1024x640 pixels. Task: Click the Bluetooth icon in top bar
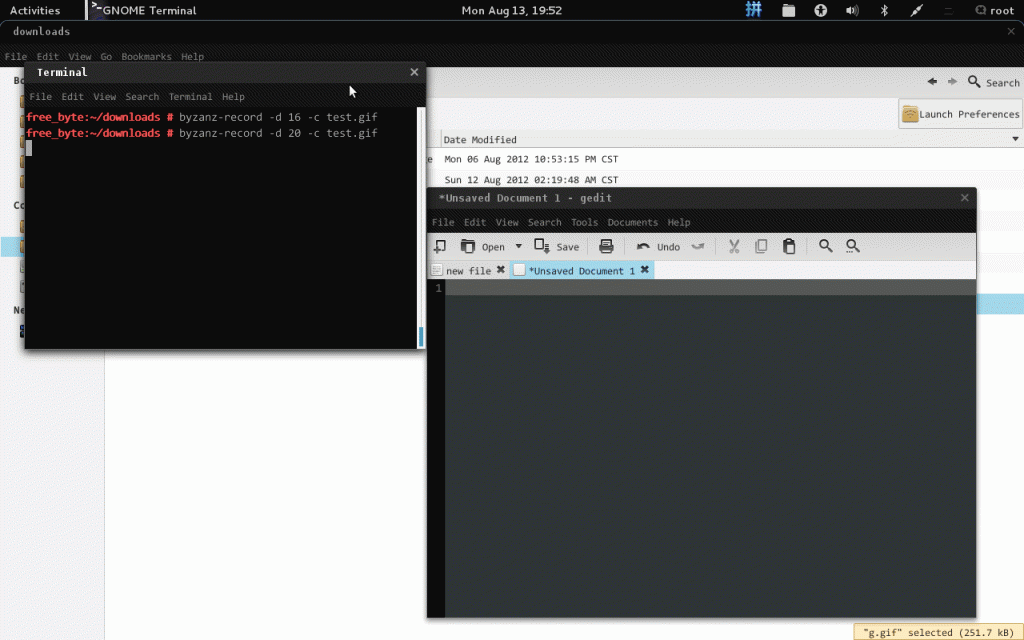884,10
